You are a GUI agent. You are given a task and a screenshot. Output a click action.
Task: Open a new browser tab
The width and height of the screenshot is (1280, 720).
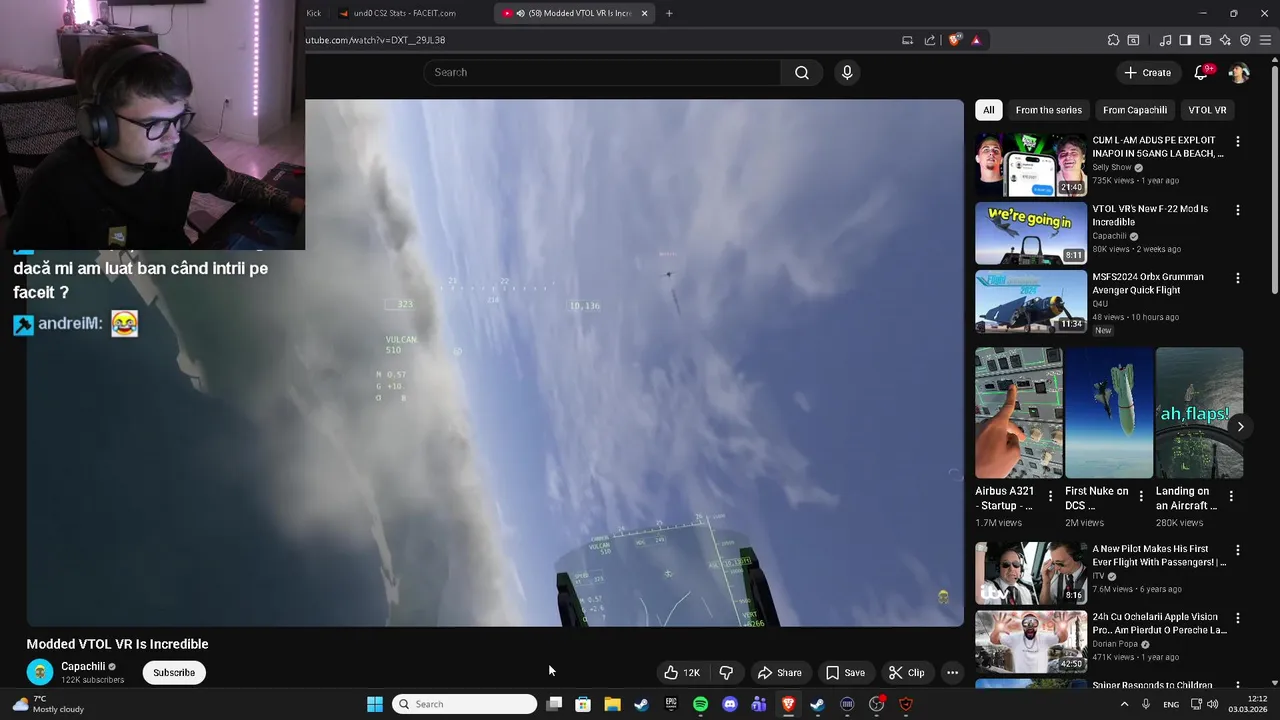pos(669,13)
